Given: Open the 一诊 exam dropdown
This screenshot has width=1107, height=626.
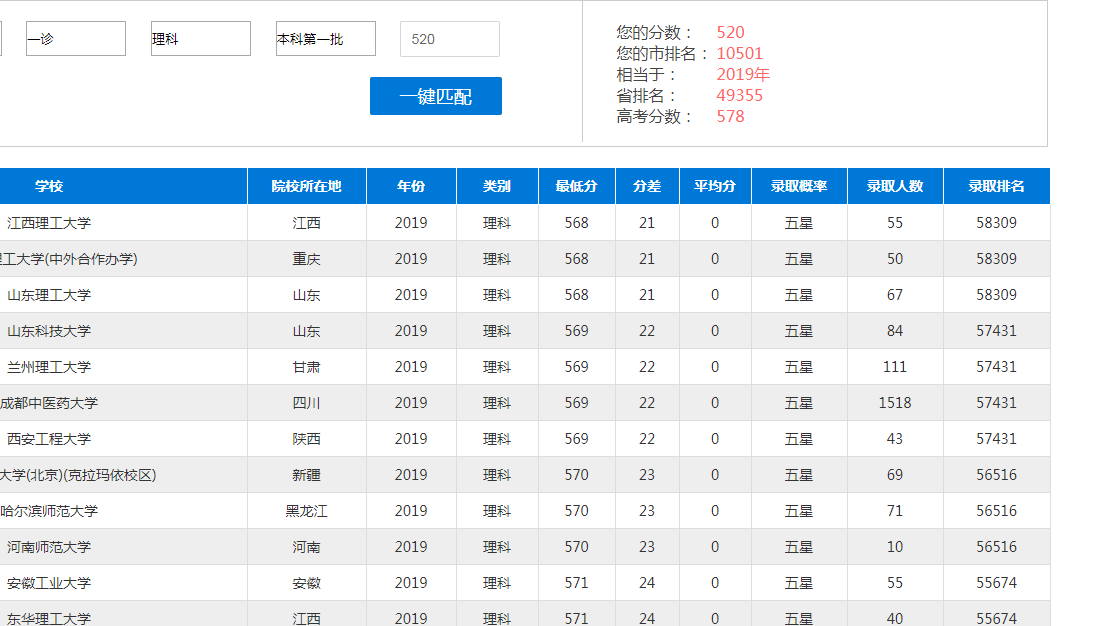Looking at the screenshot, I should pyautogui.click(x=75, y=39).
